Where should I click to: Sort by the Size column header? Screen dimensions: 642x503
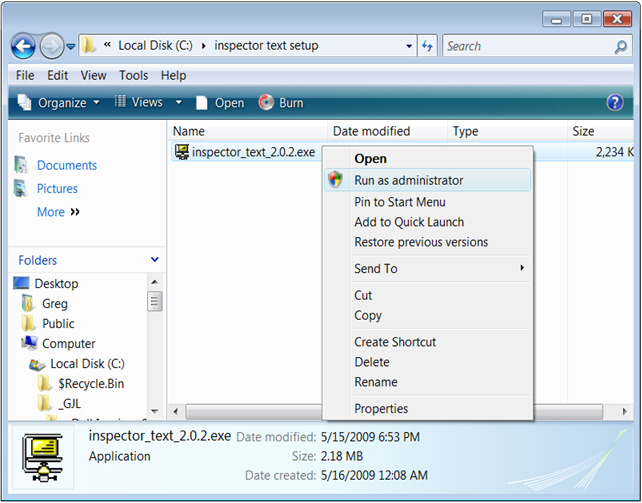tap(600, 131)
